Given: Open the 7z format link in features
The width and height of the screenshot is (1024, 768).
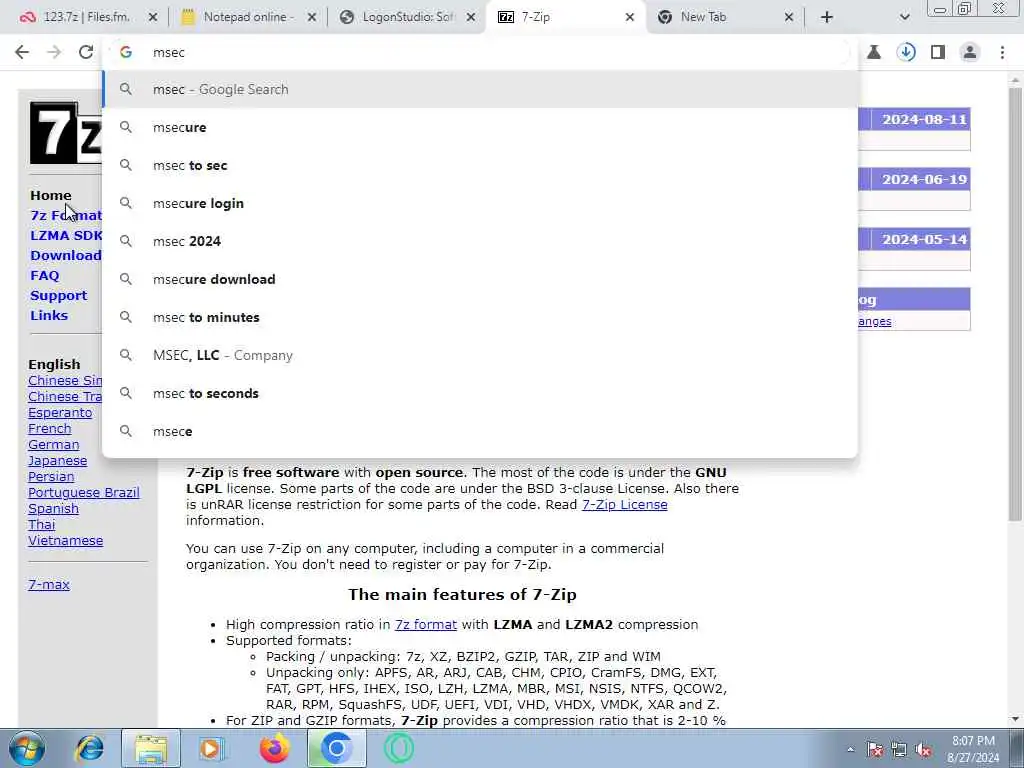Looking at the screenshot, I should point(426,624).
